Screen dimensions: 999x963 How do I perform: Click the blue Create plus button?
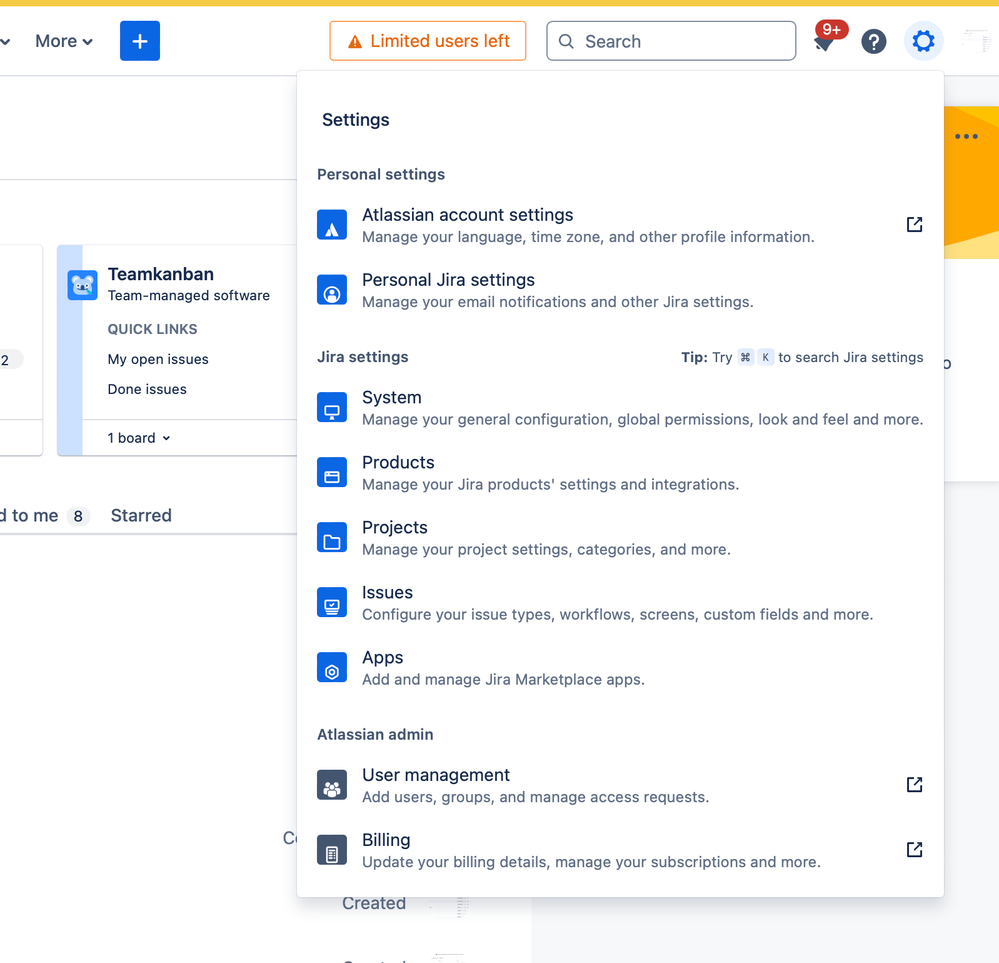point(140,41)
